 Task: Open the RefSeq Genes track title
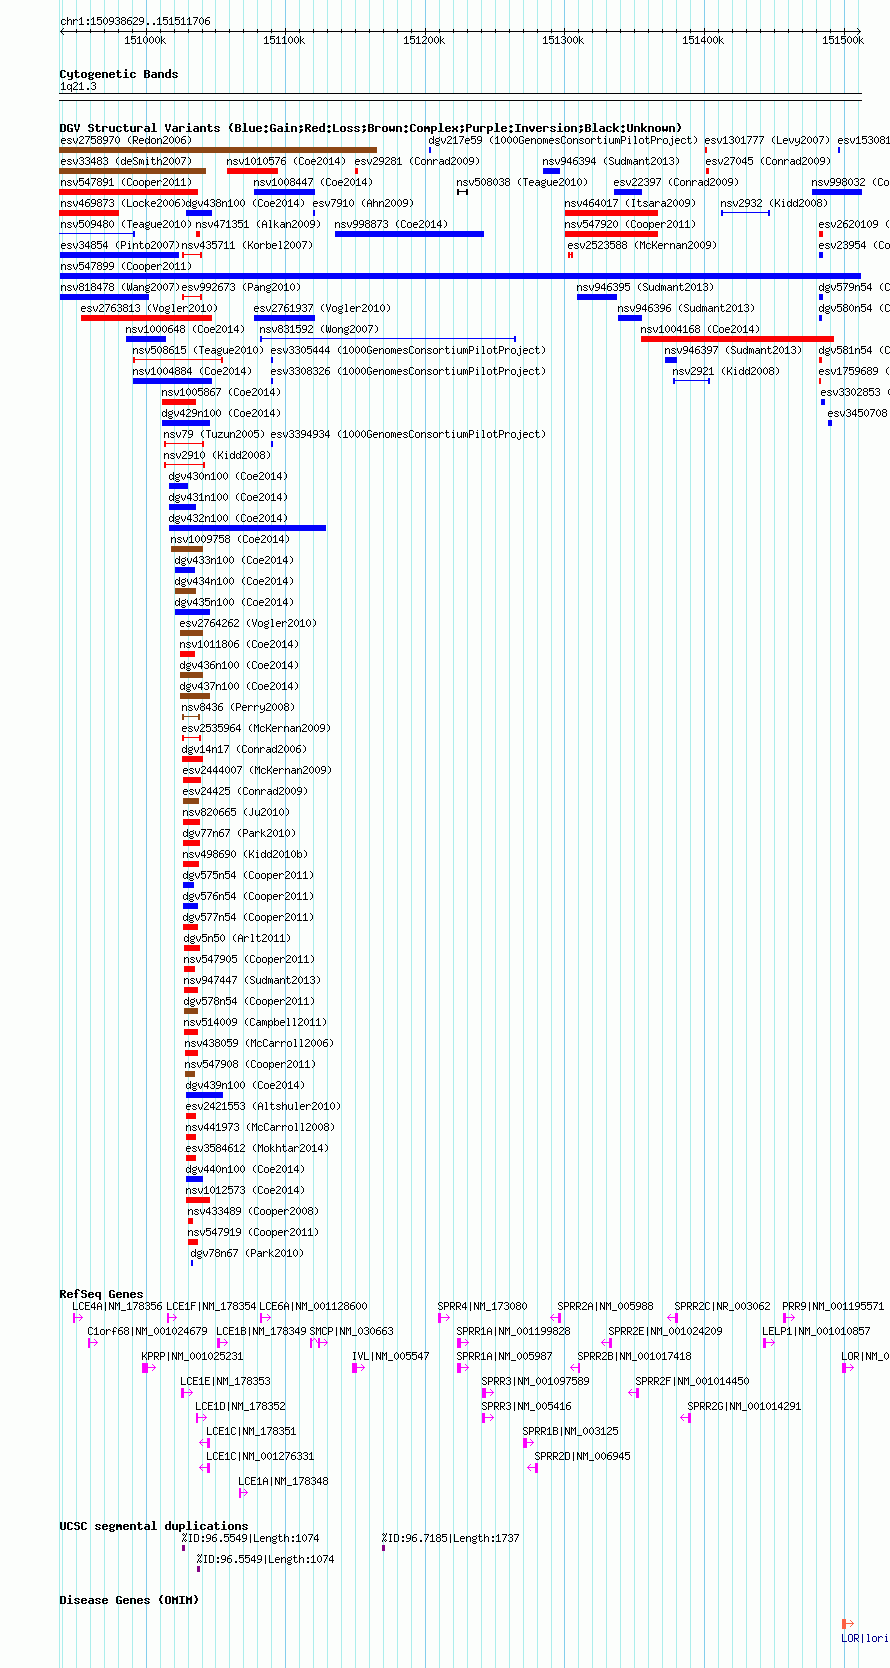101,1294
